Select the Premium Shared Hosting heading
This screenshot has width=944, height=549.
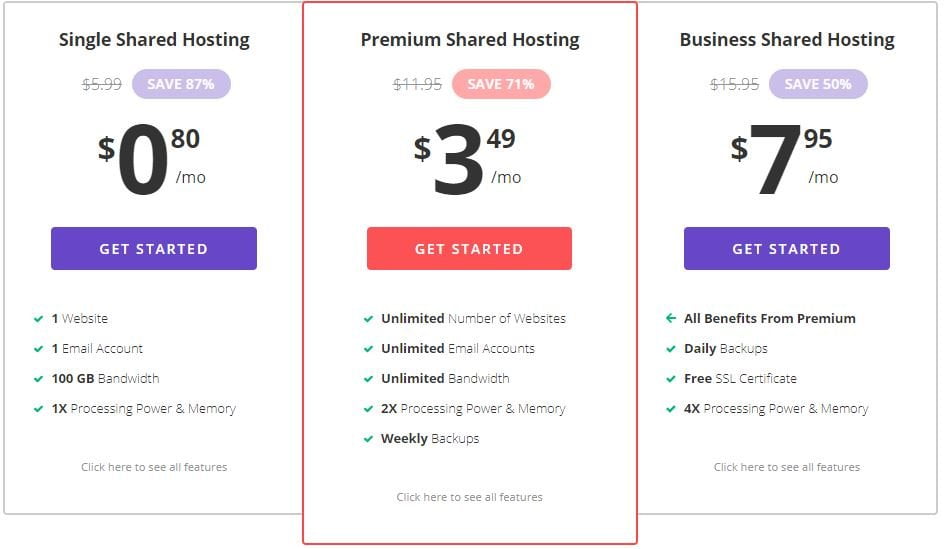[x=470, y=40]
